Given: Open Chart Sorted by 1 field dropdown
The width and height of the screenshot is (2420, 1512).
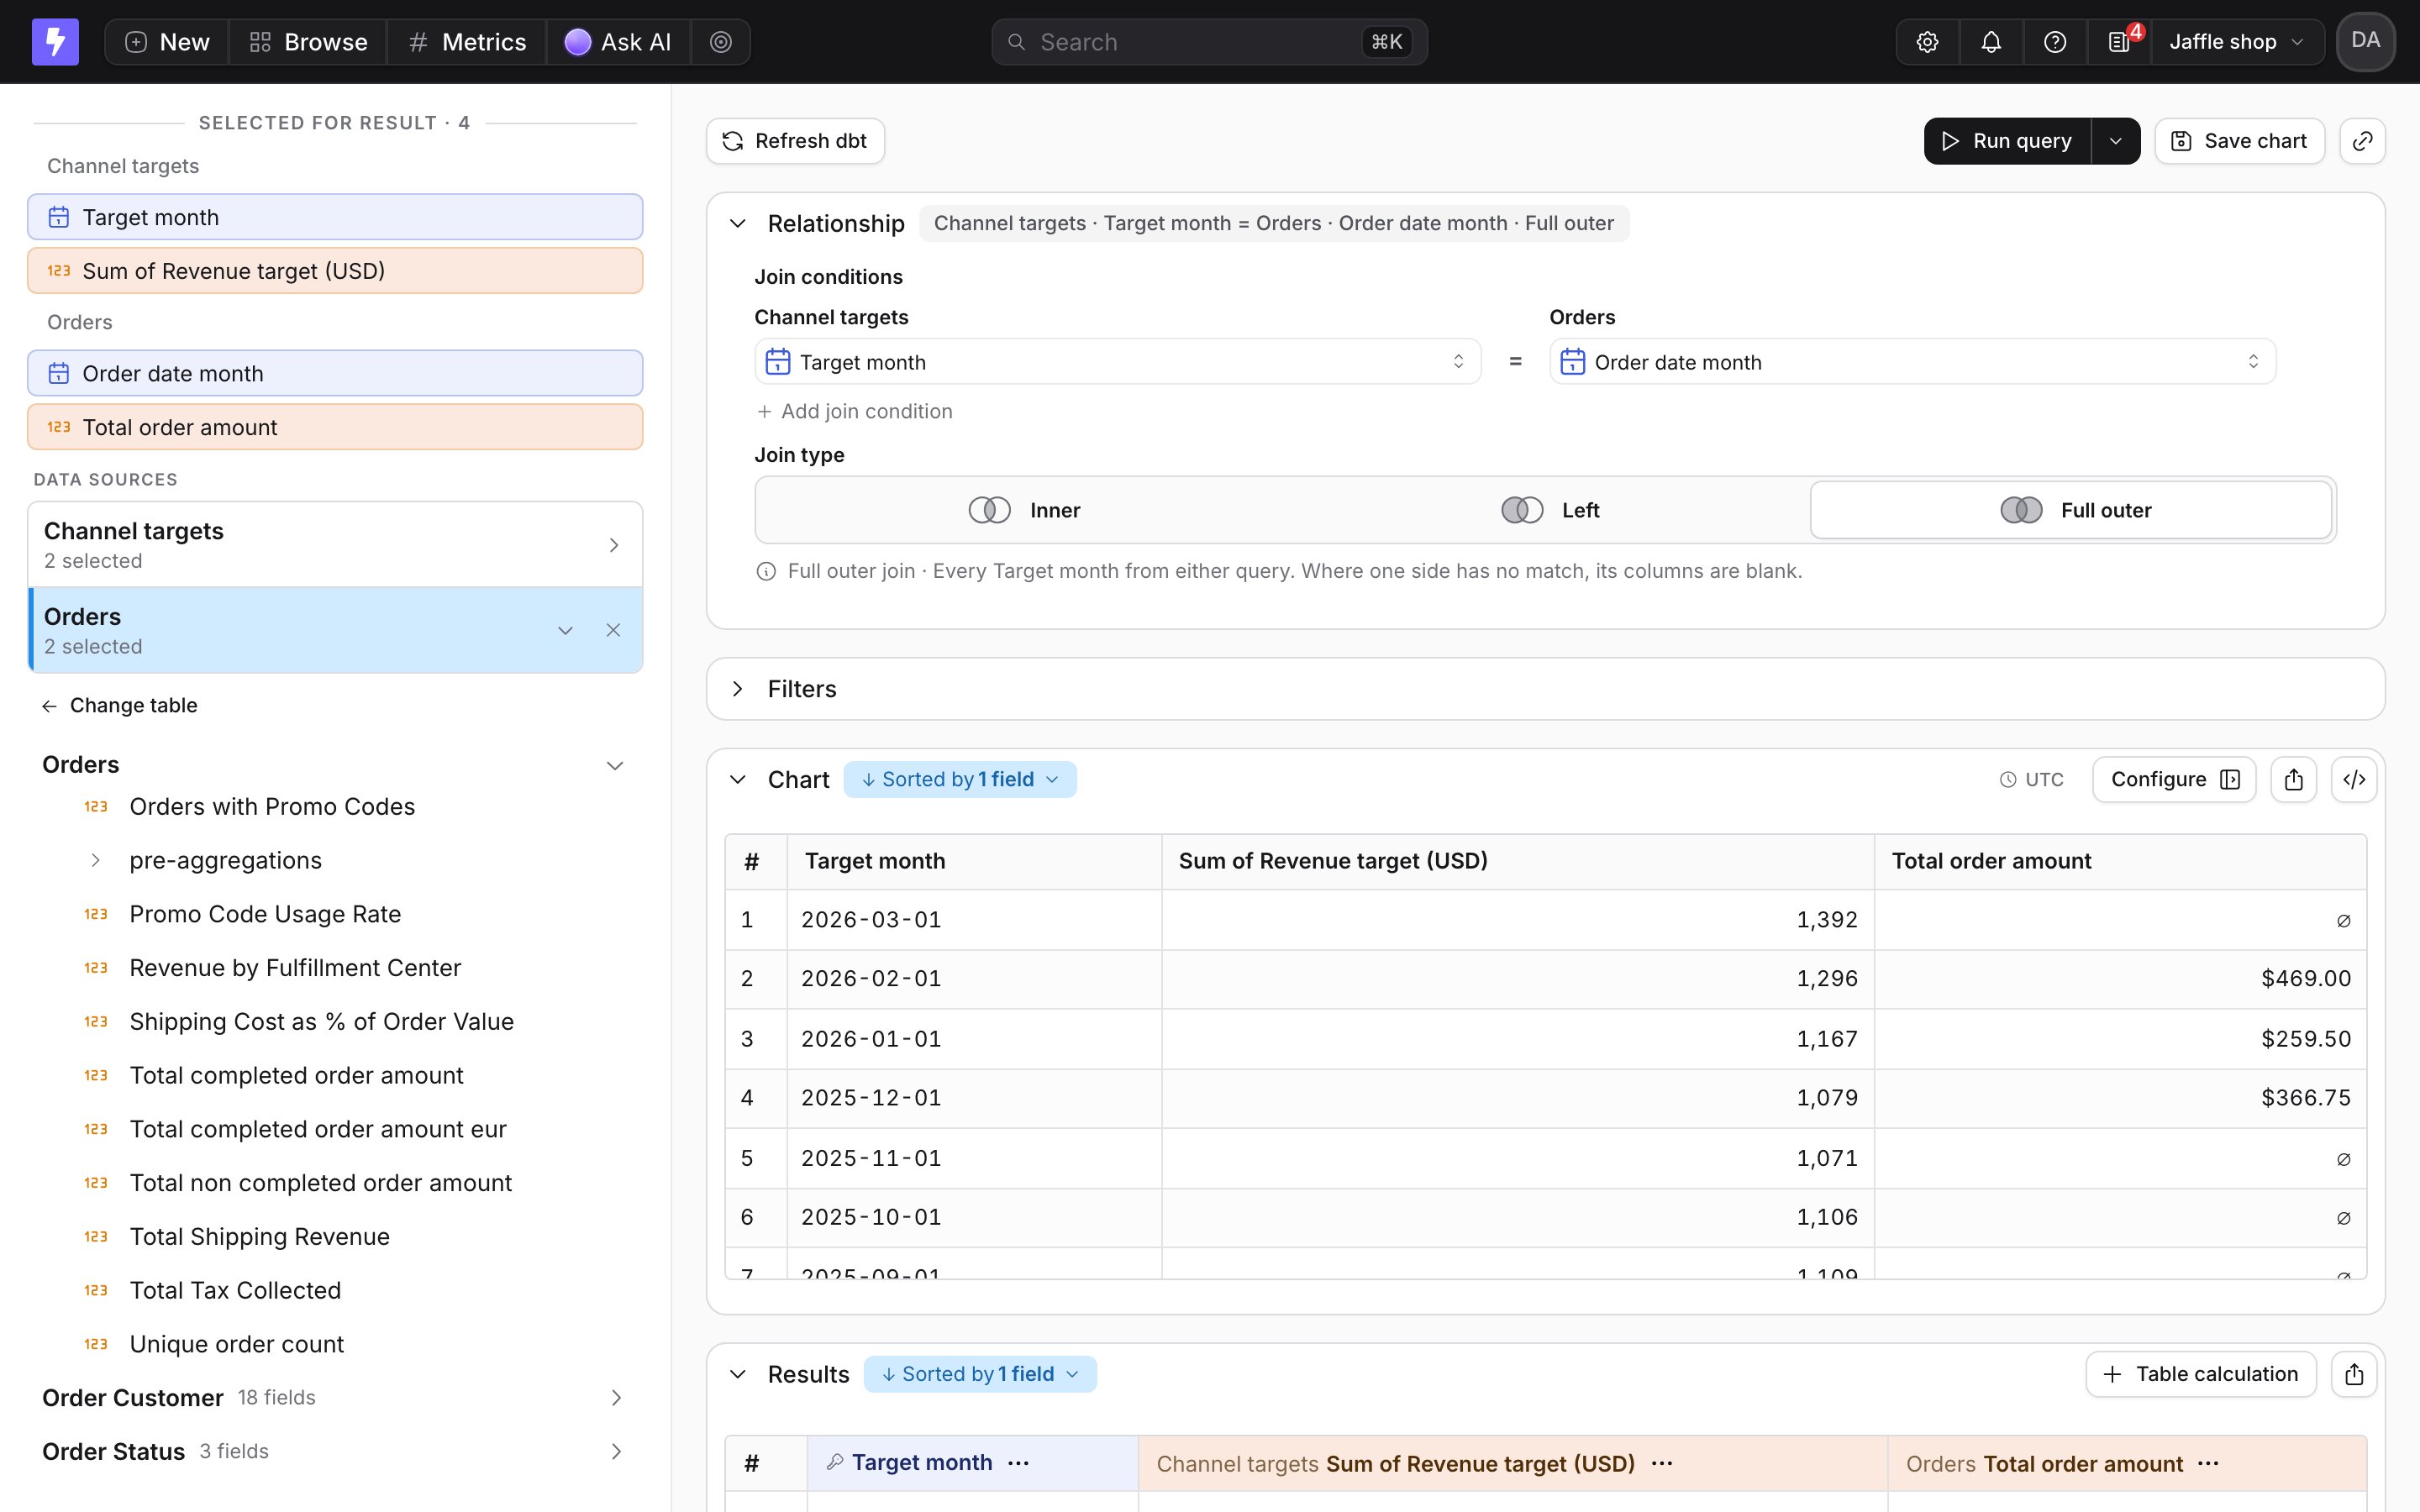Looking at the screenshot, I should (x=960, y=780).
